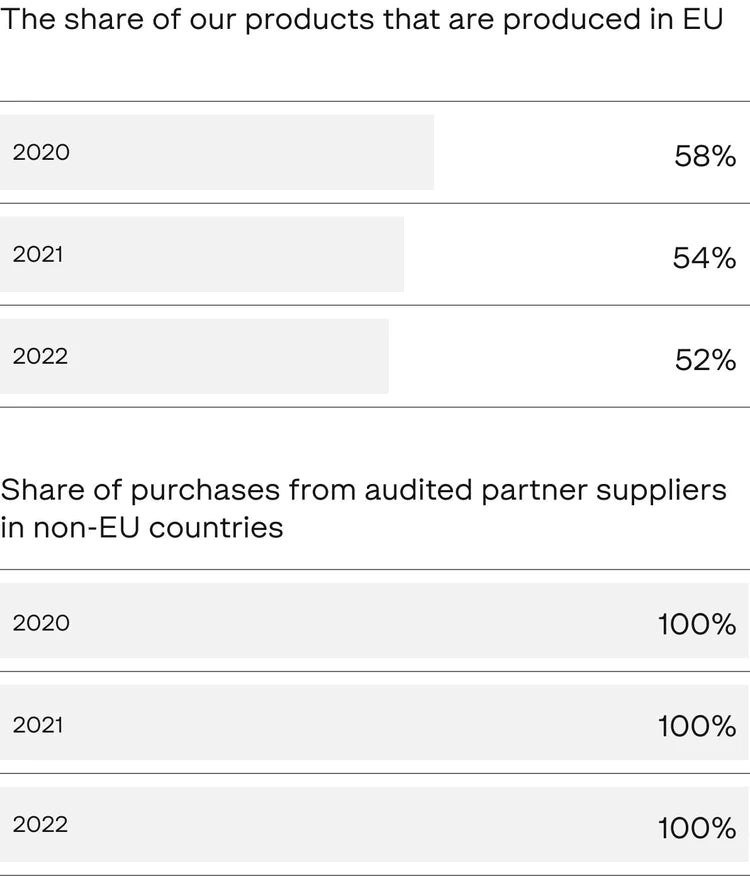Select the 52% value label
This screenshot has width=750, height=876.
pos(705,360)
